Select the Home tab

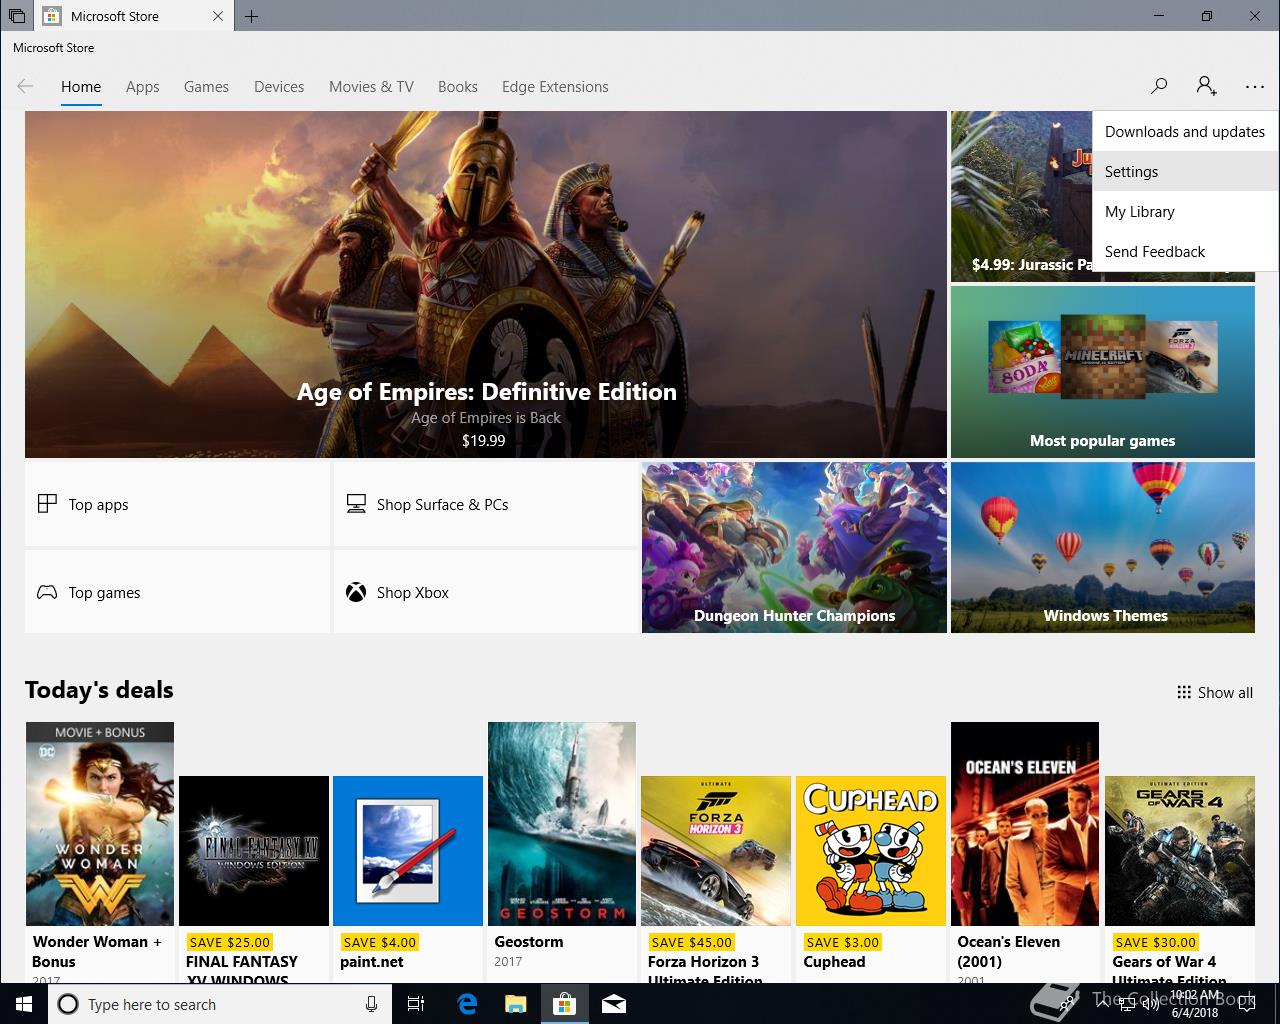81,87
